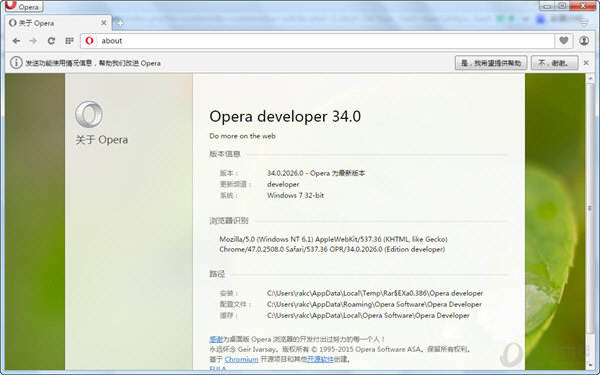Click the Local cache path text
Viewport: 600px width, 375px height.
point(368,315)
